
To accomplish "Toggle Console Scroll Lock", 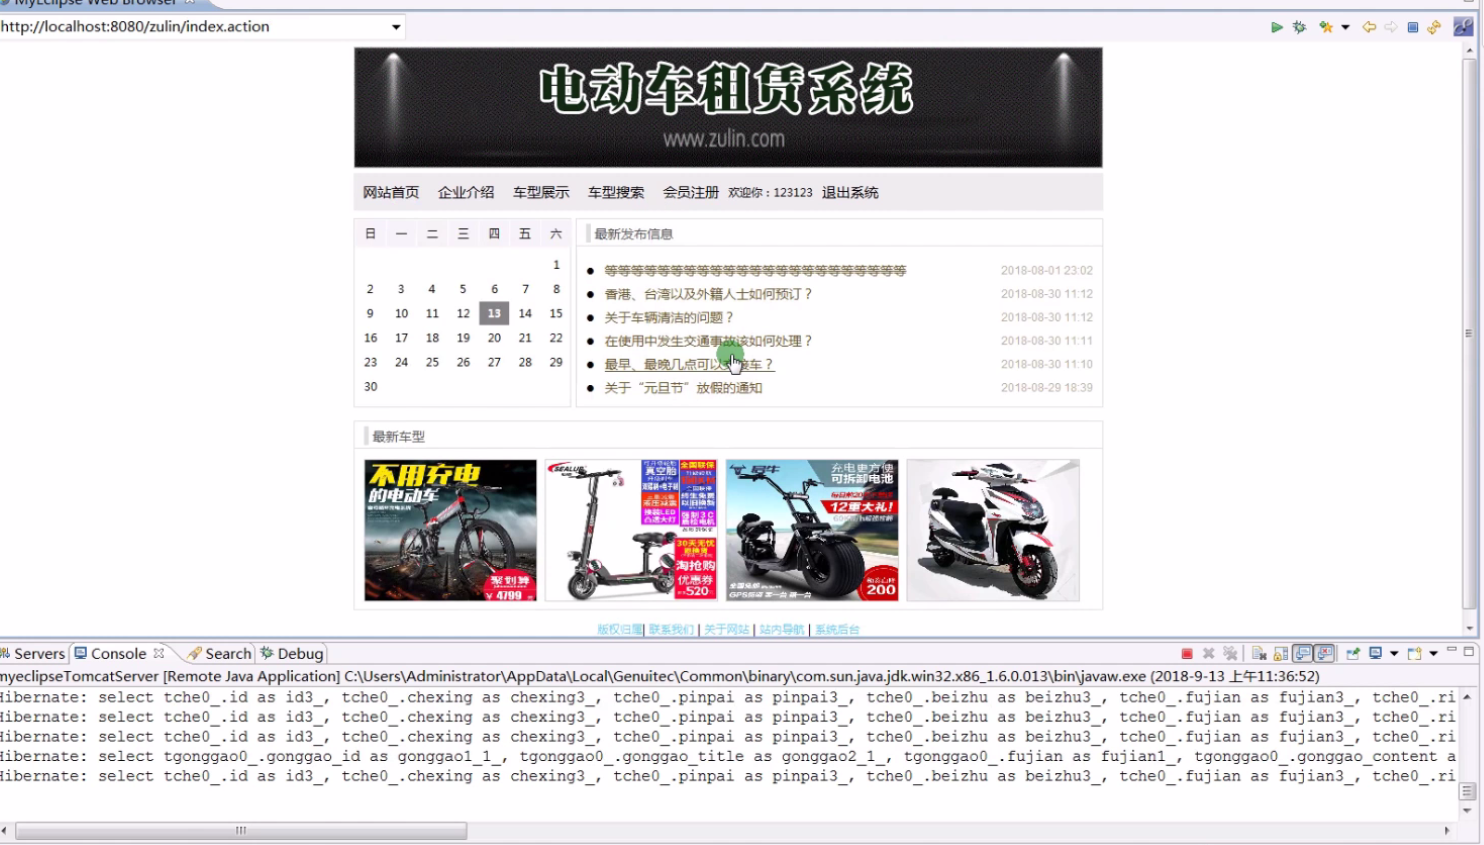I will point(1280,654).
